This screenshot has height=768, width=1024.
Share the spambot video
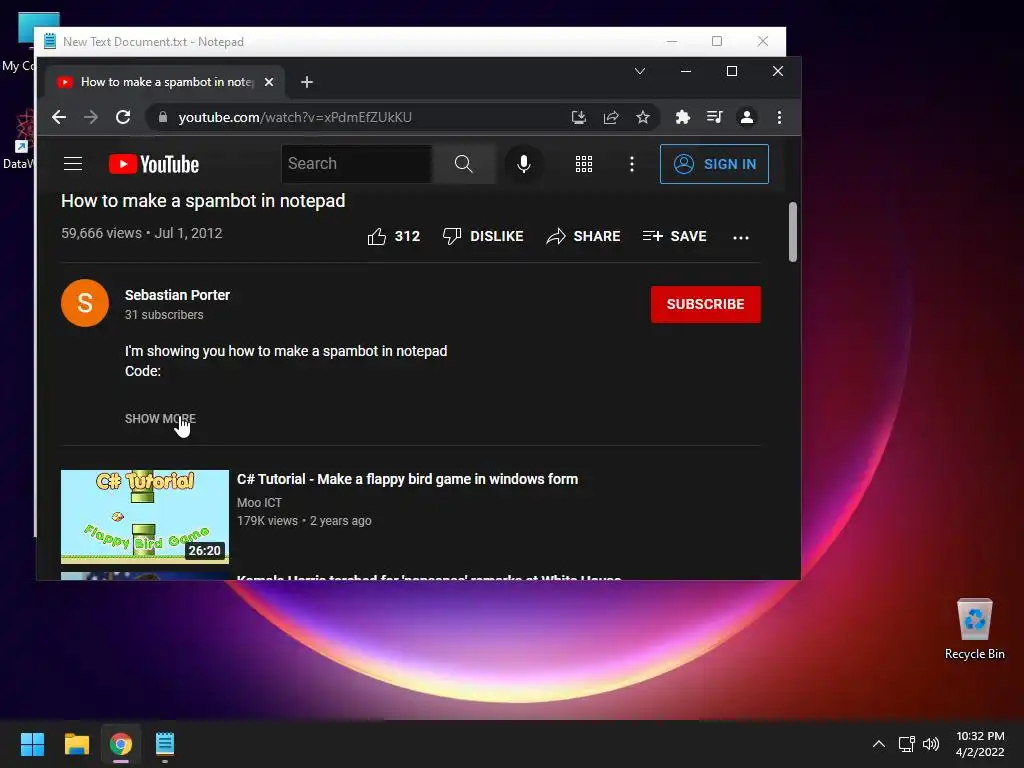(583, 236)
